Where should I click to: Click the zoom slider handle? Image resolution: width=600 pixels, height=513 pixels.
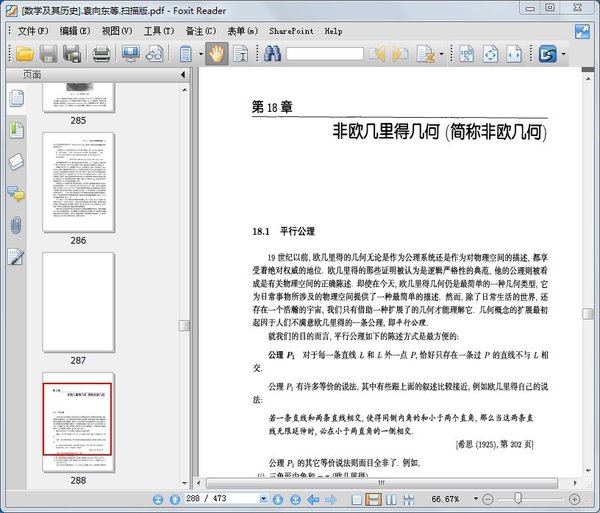click(x=518, y=498)
